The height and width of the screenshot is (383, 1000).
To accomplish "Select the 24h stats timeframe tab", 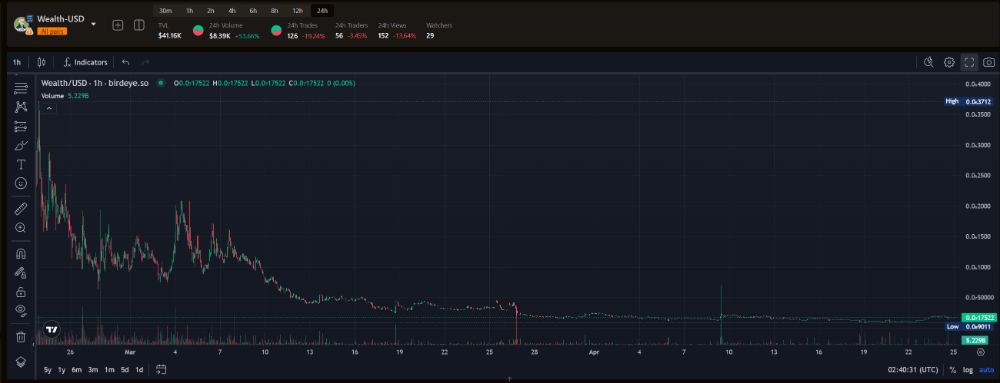I will click(x=322, y=11).
